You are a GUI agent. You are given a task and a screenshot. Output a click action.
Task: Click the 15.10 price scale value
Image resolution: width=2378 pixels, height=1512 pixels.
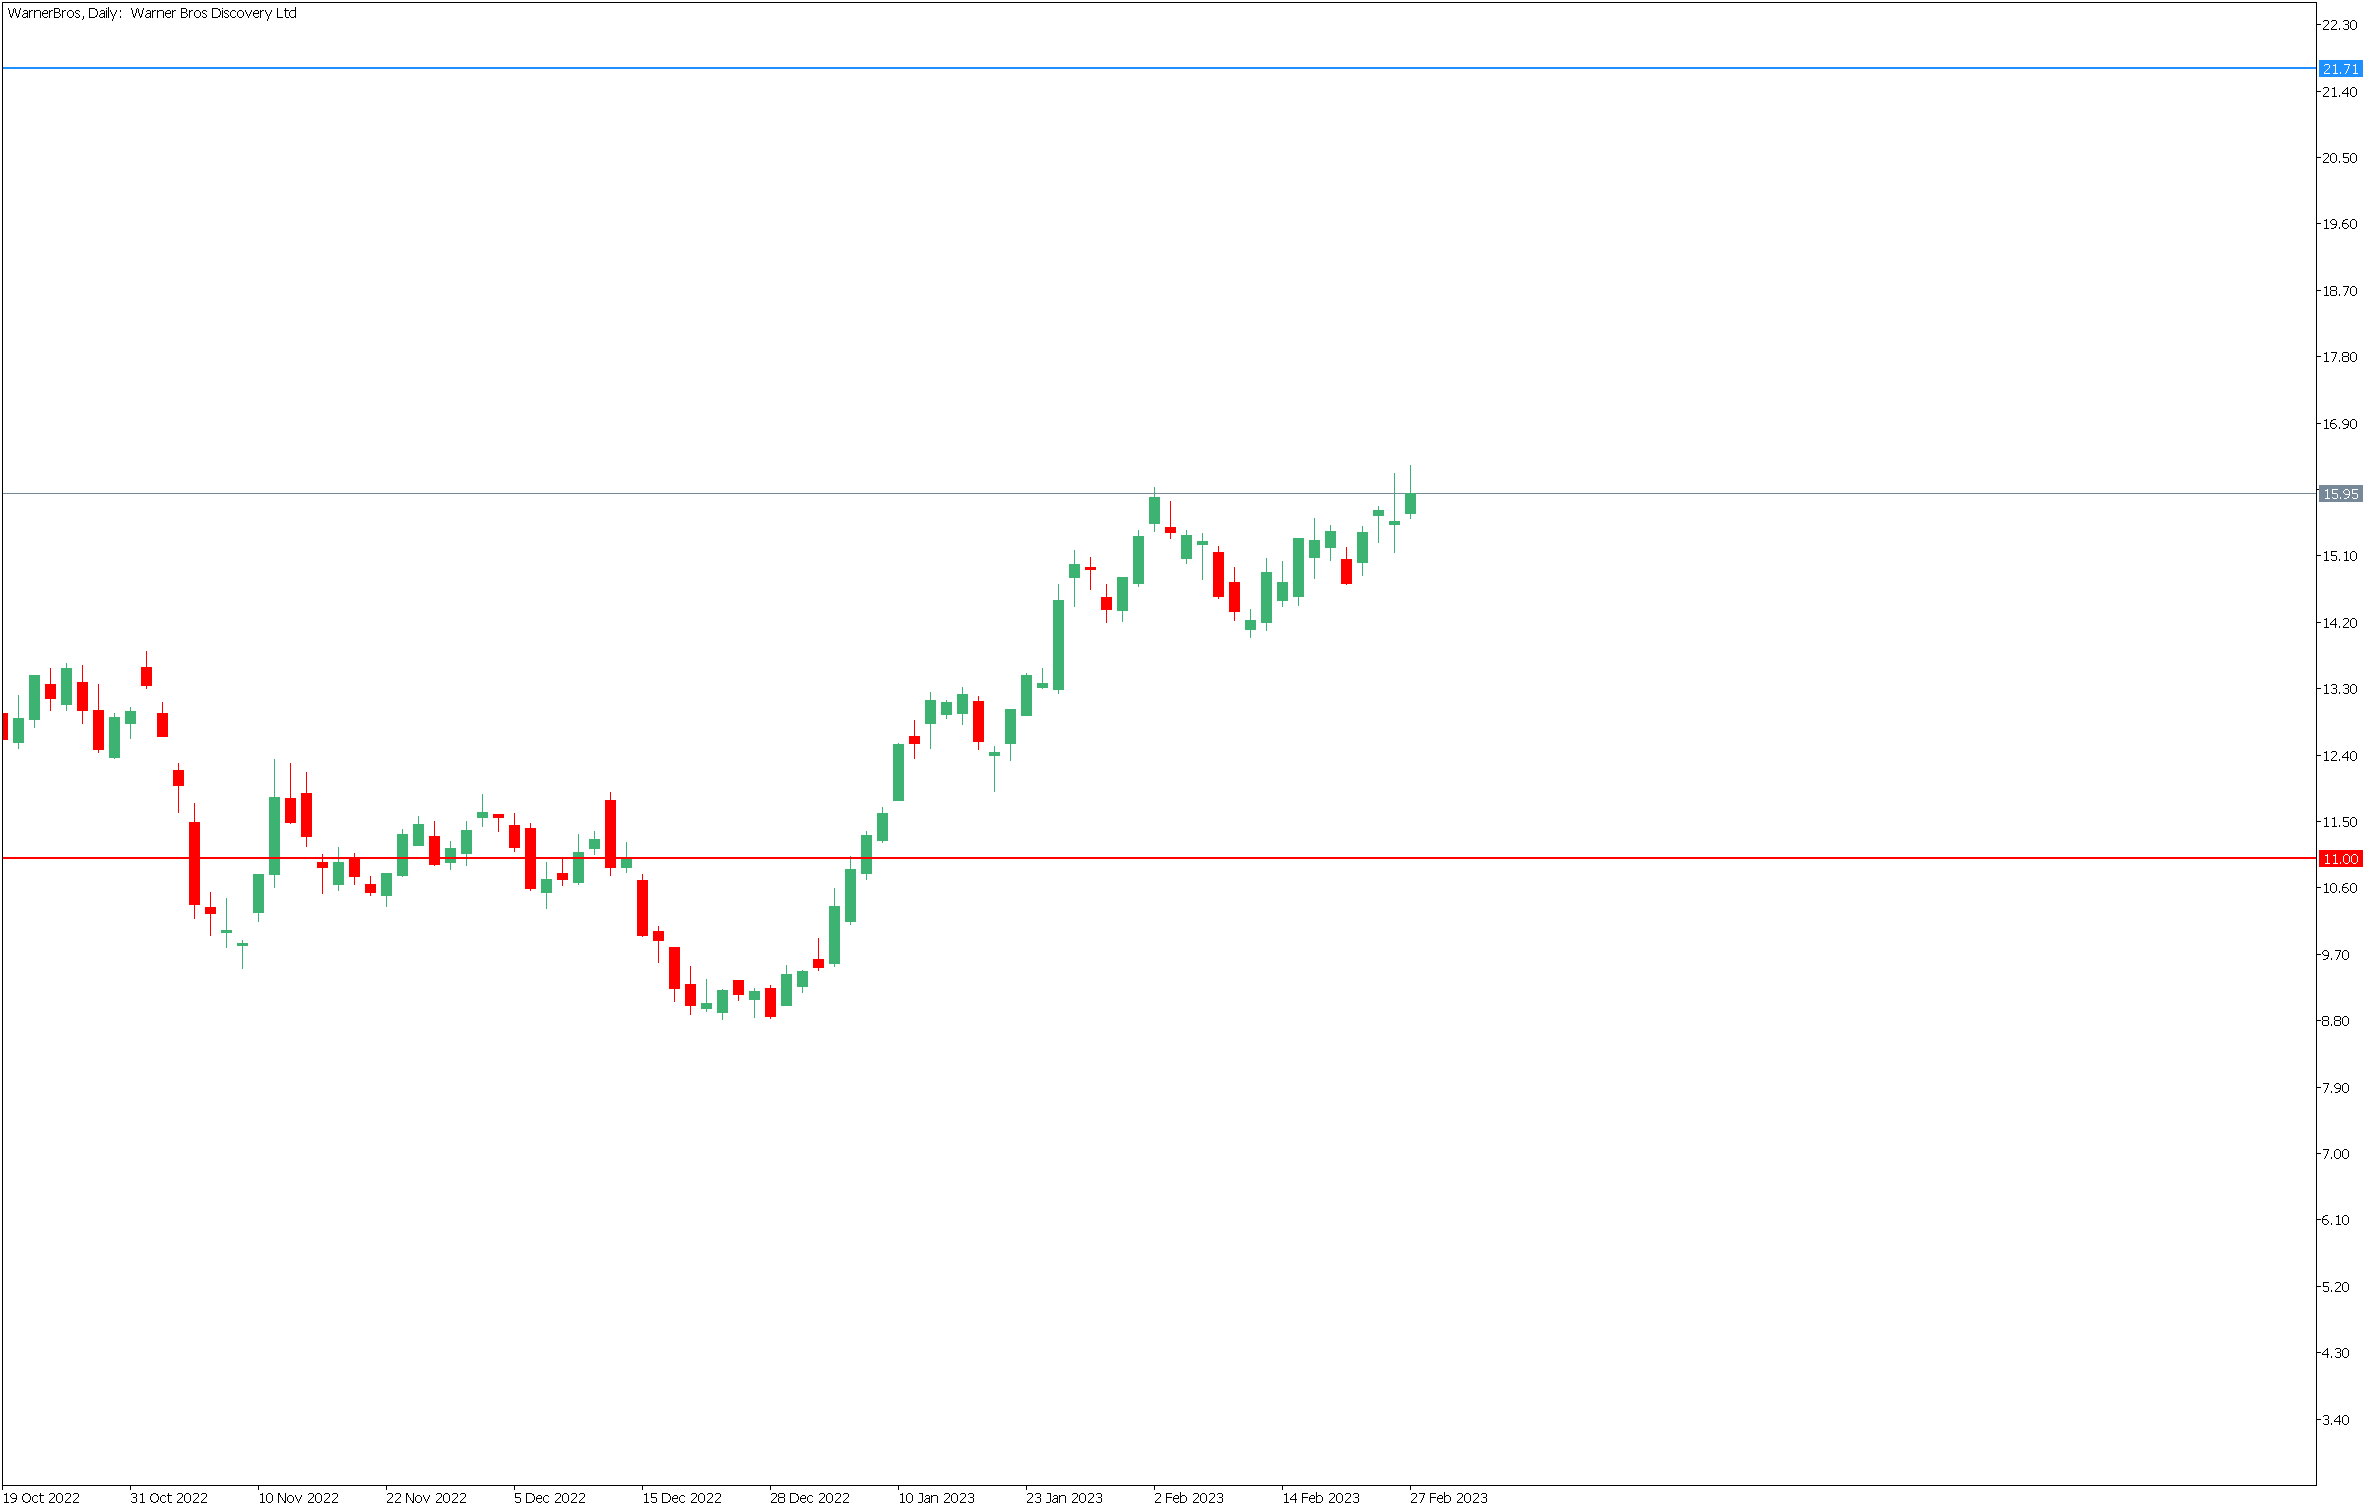(2339, 556)
